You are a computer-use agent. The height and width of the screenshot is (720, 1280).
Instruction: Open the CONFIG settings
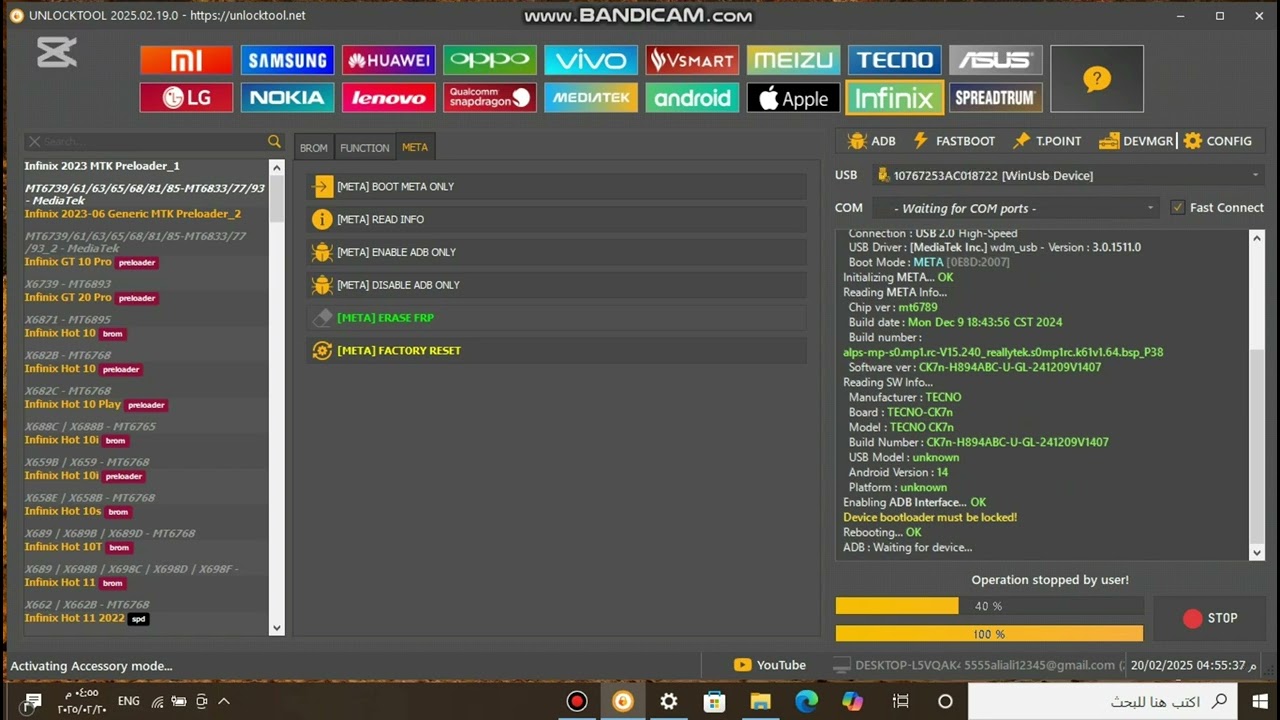[x=1218, y=141]
